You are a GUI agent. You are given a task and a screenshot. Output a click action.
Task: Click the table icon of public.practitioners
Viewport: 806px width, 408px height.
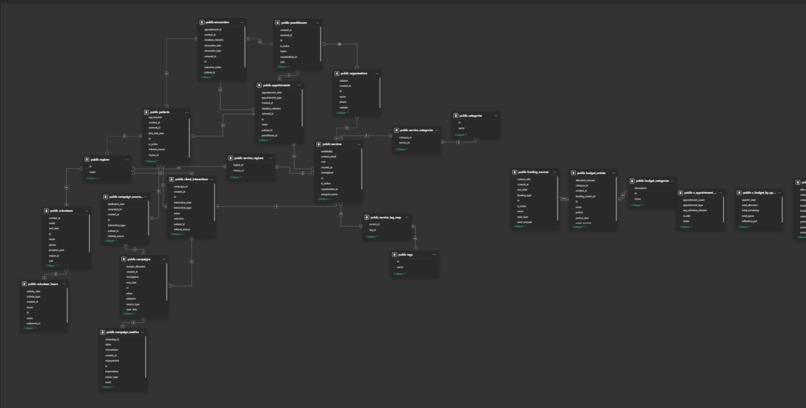[278, 23]
